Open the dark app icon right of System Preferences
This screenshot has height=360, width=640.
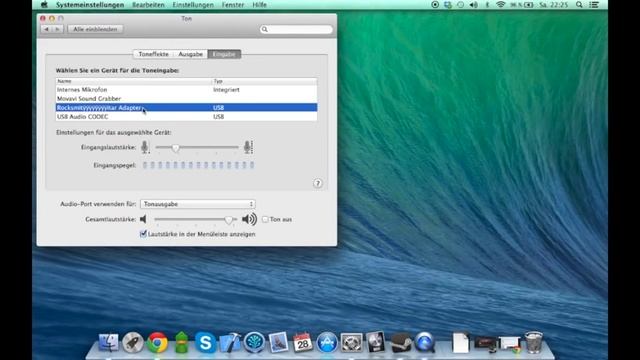coord(376,342)
